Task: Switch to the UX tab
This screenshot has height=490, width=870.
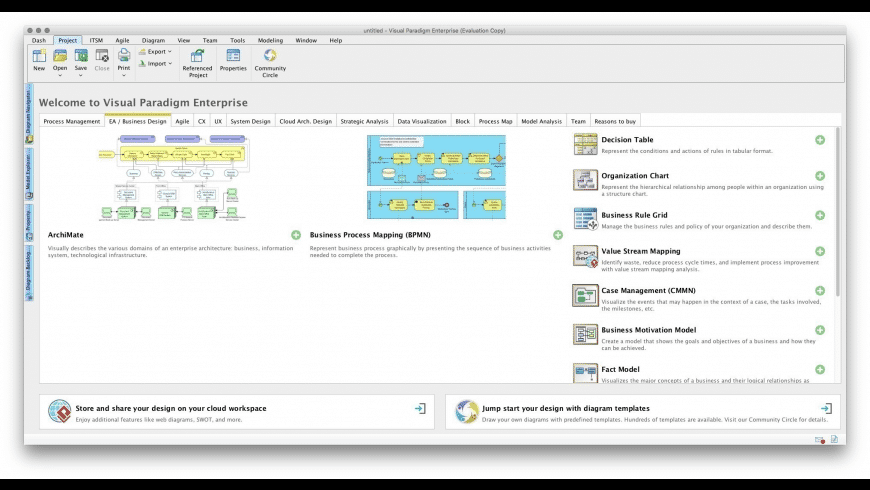Action: [218, 121]
